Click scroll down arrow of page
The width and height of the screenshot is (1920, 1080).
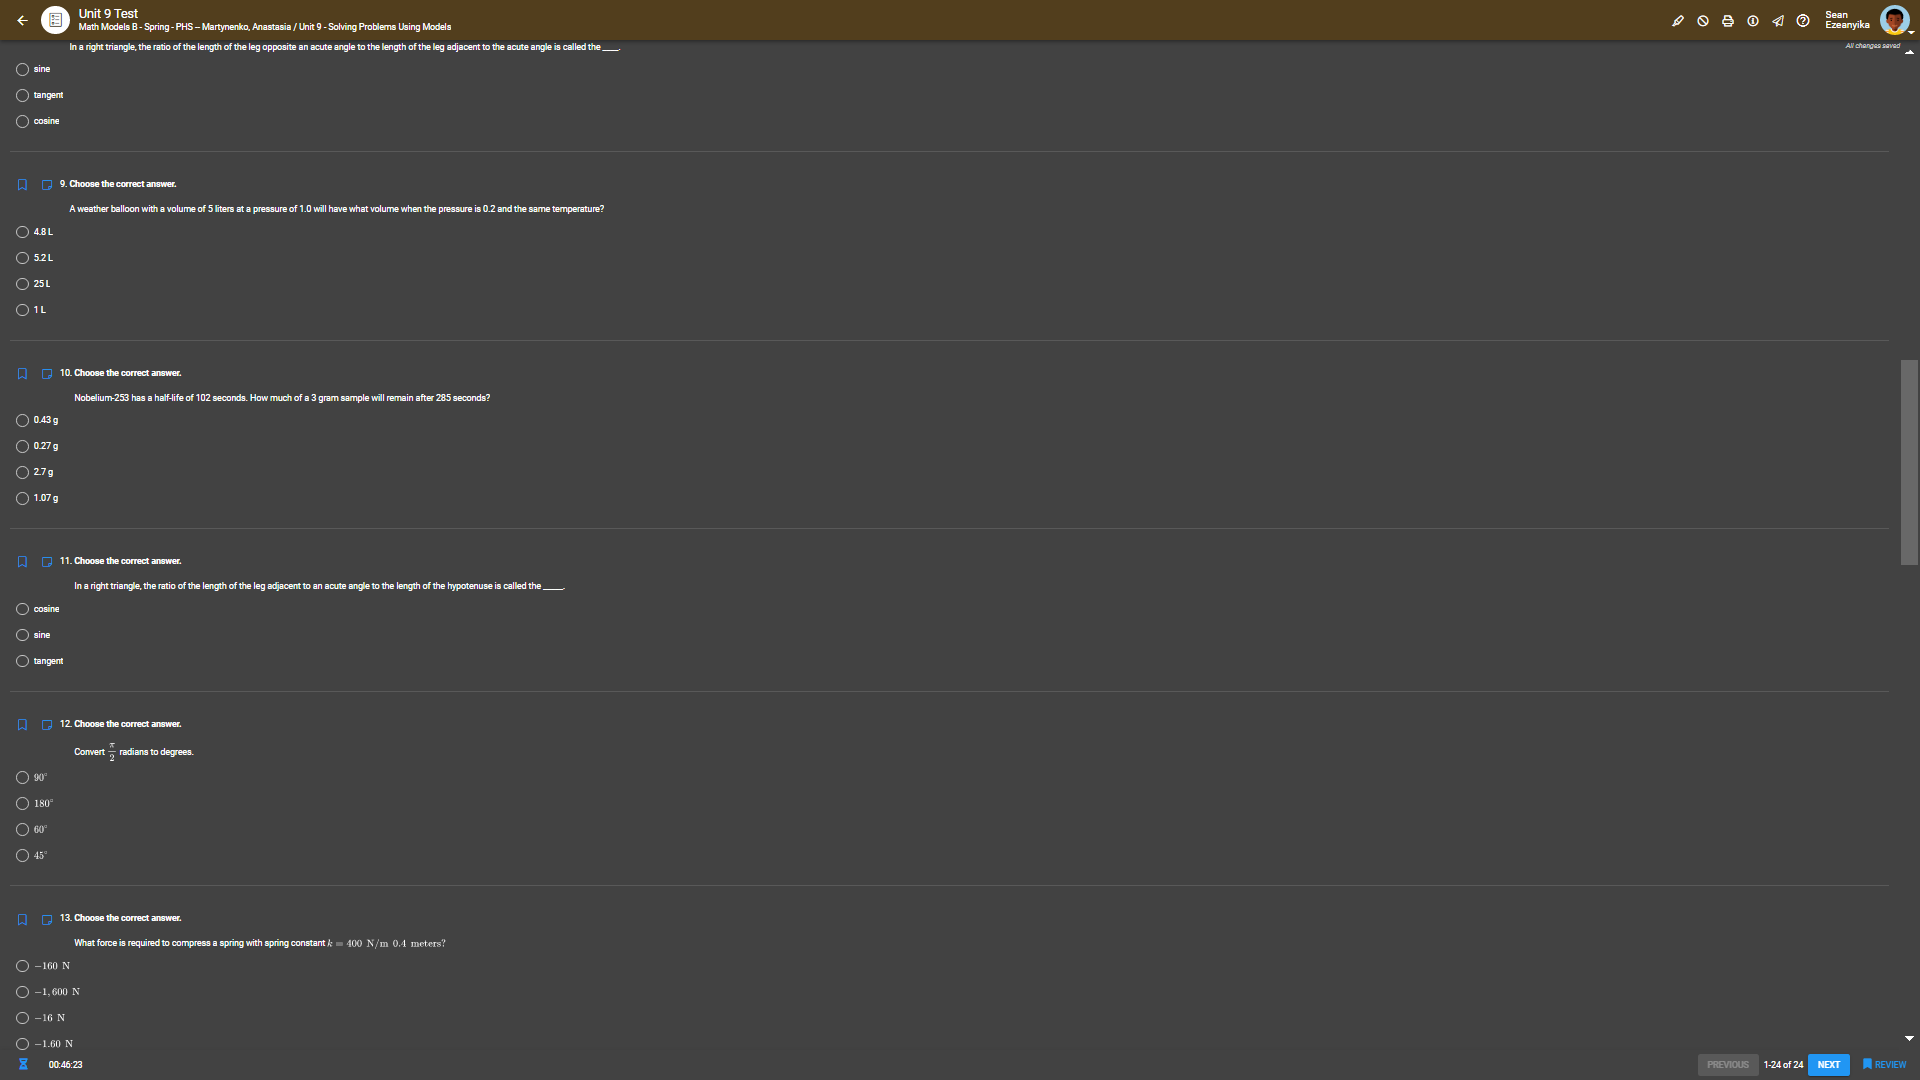[1909, 1039]
